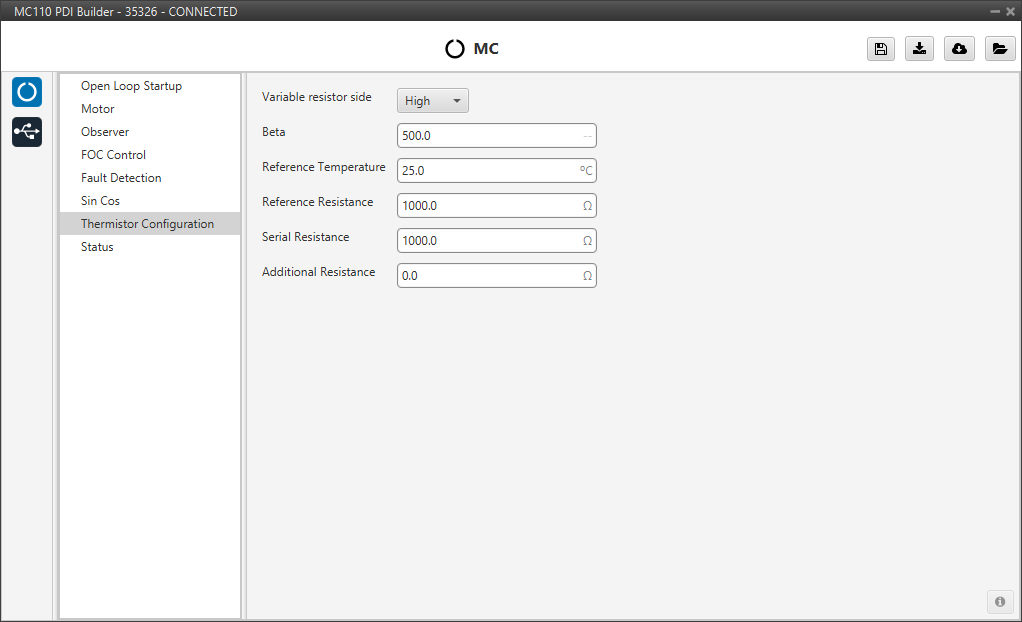1022x622 pixels.
Task: Click the info icon at bottom right
Action: (999, 601)
